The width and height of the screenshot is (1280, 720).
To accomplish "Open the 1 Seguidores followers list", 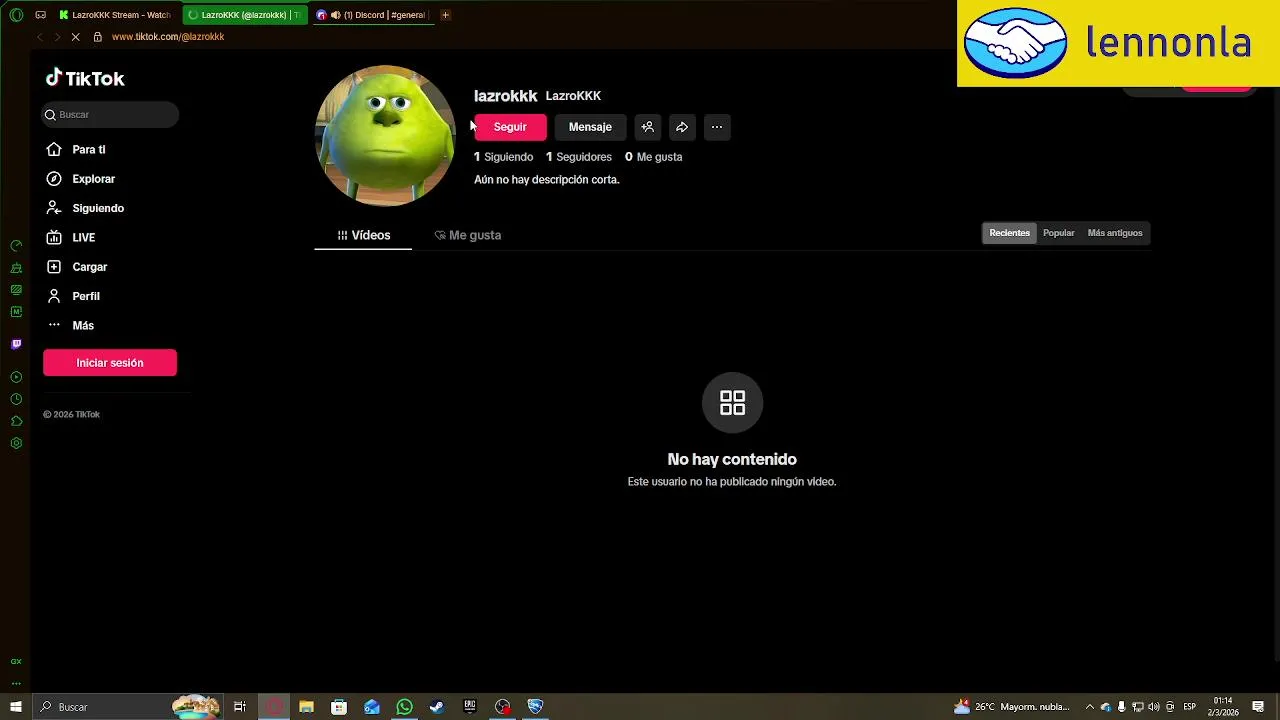I will pyautogui.click(x=579, y=157).
